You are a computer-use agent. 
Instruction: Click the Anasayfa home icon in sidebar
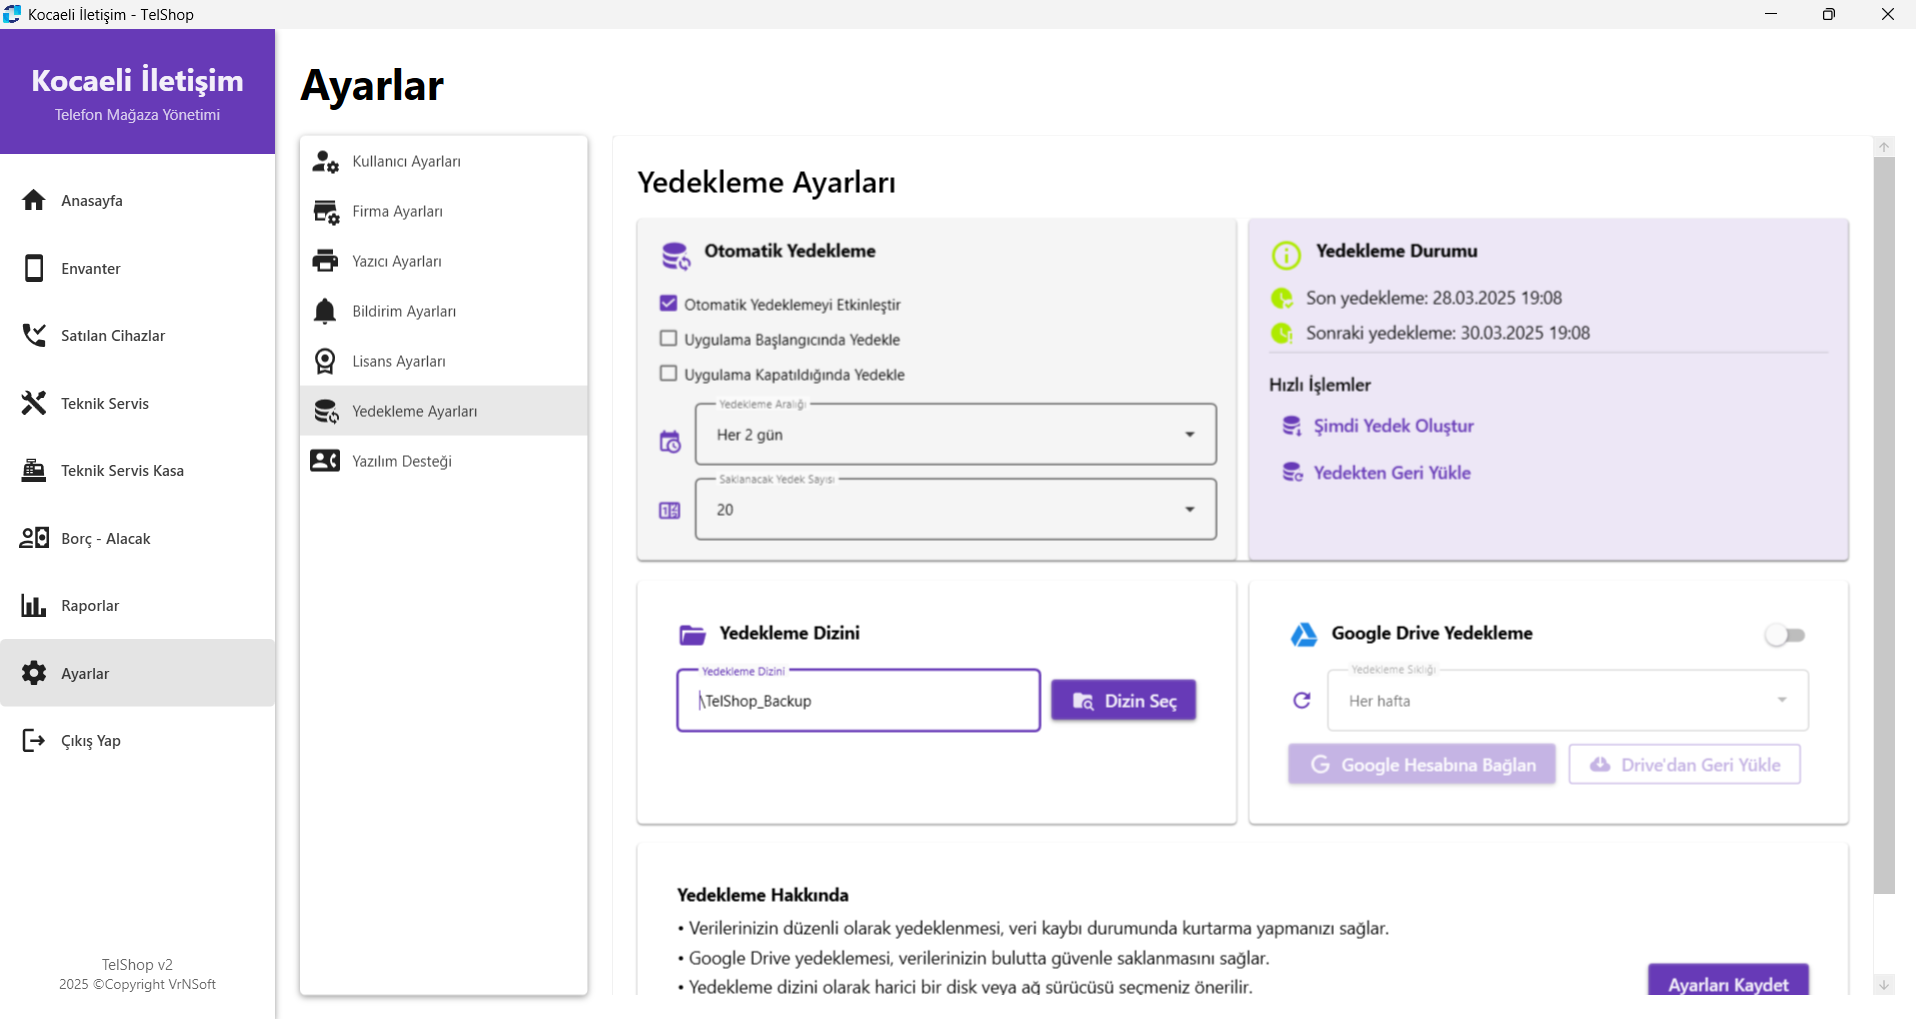click(x=34, y=200)
